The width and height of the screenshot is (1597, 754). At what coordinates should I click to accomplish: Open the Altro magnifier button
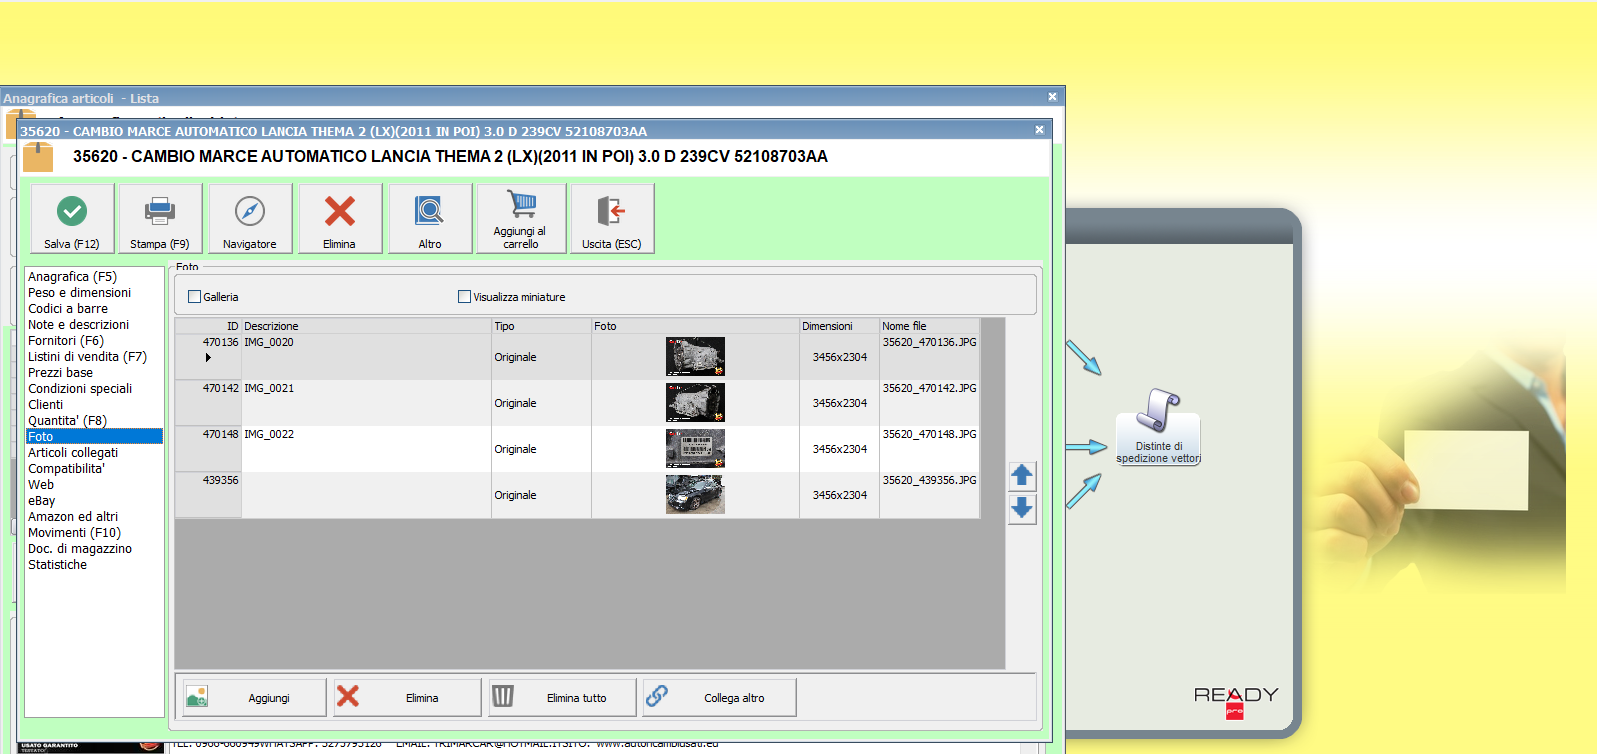point(430,218)
